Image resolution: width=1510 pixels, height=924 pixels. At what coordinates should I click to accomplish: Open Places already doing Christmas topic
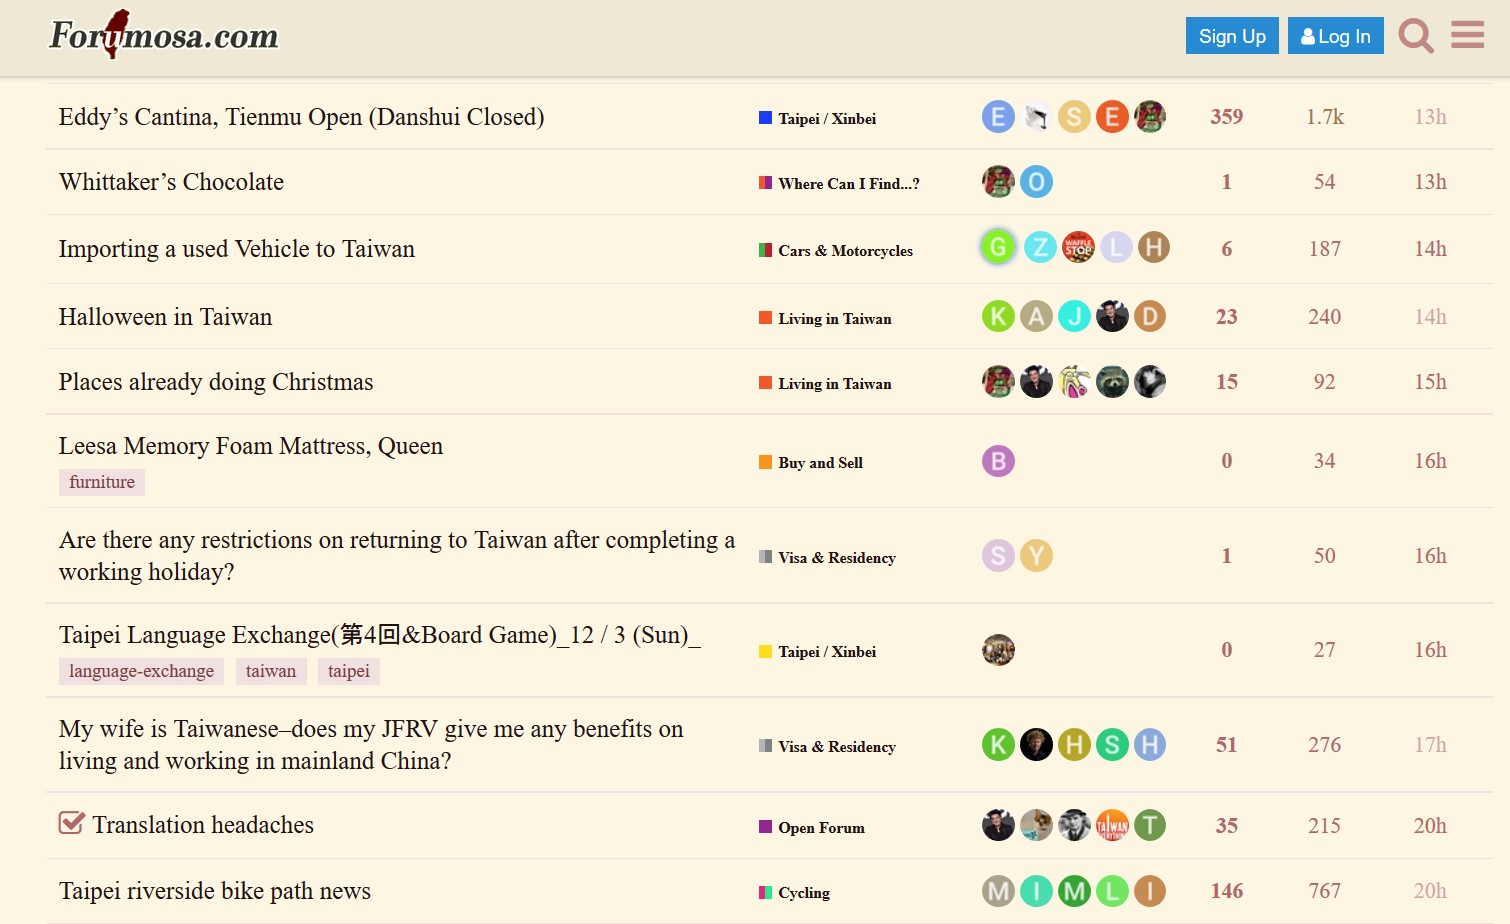[x=216, y=382]
